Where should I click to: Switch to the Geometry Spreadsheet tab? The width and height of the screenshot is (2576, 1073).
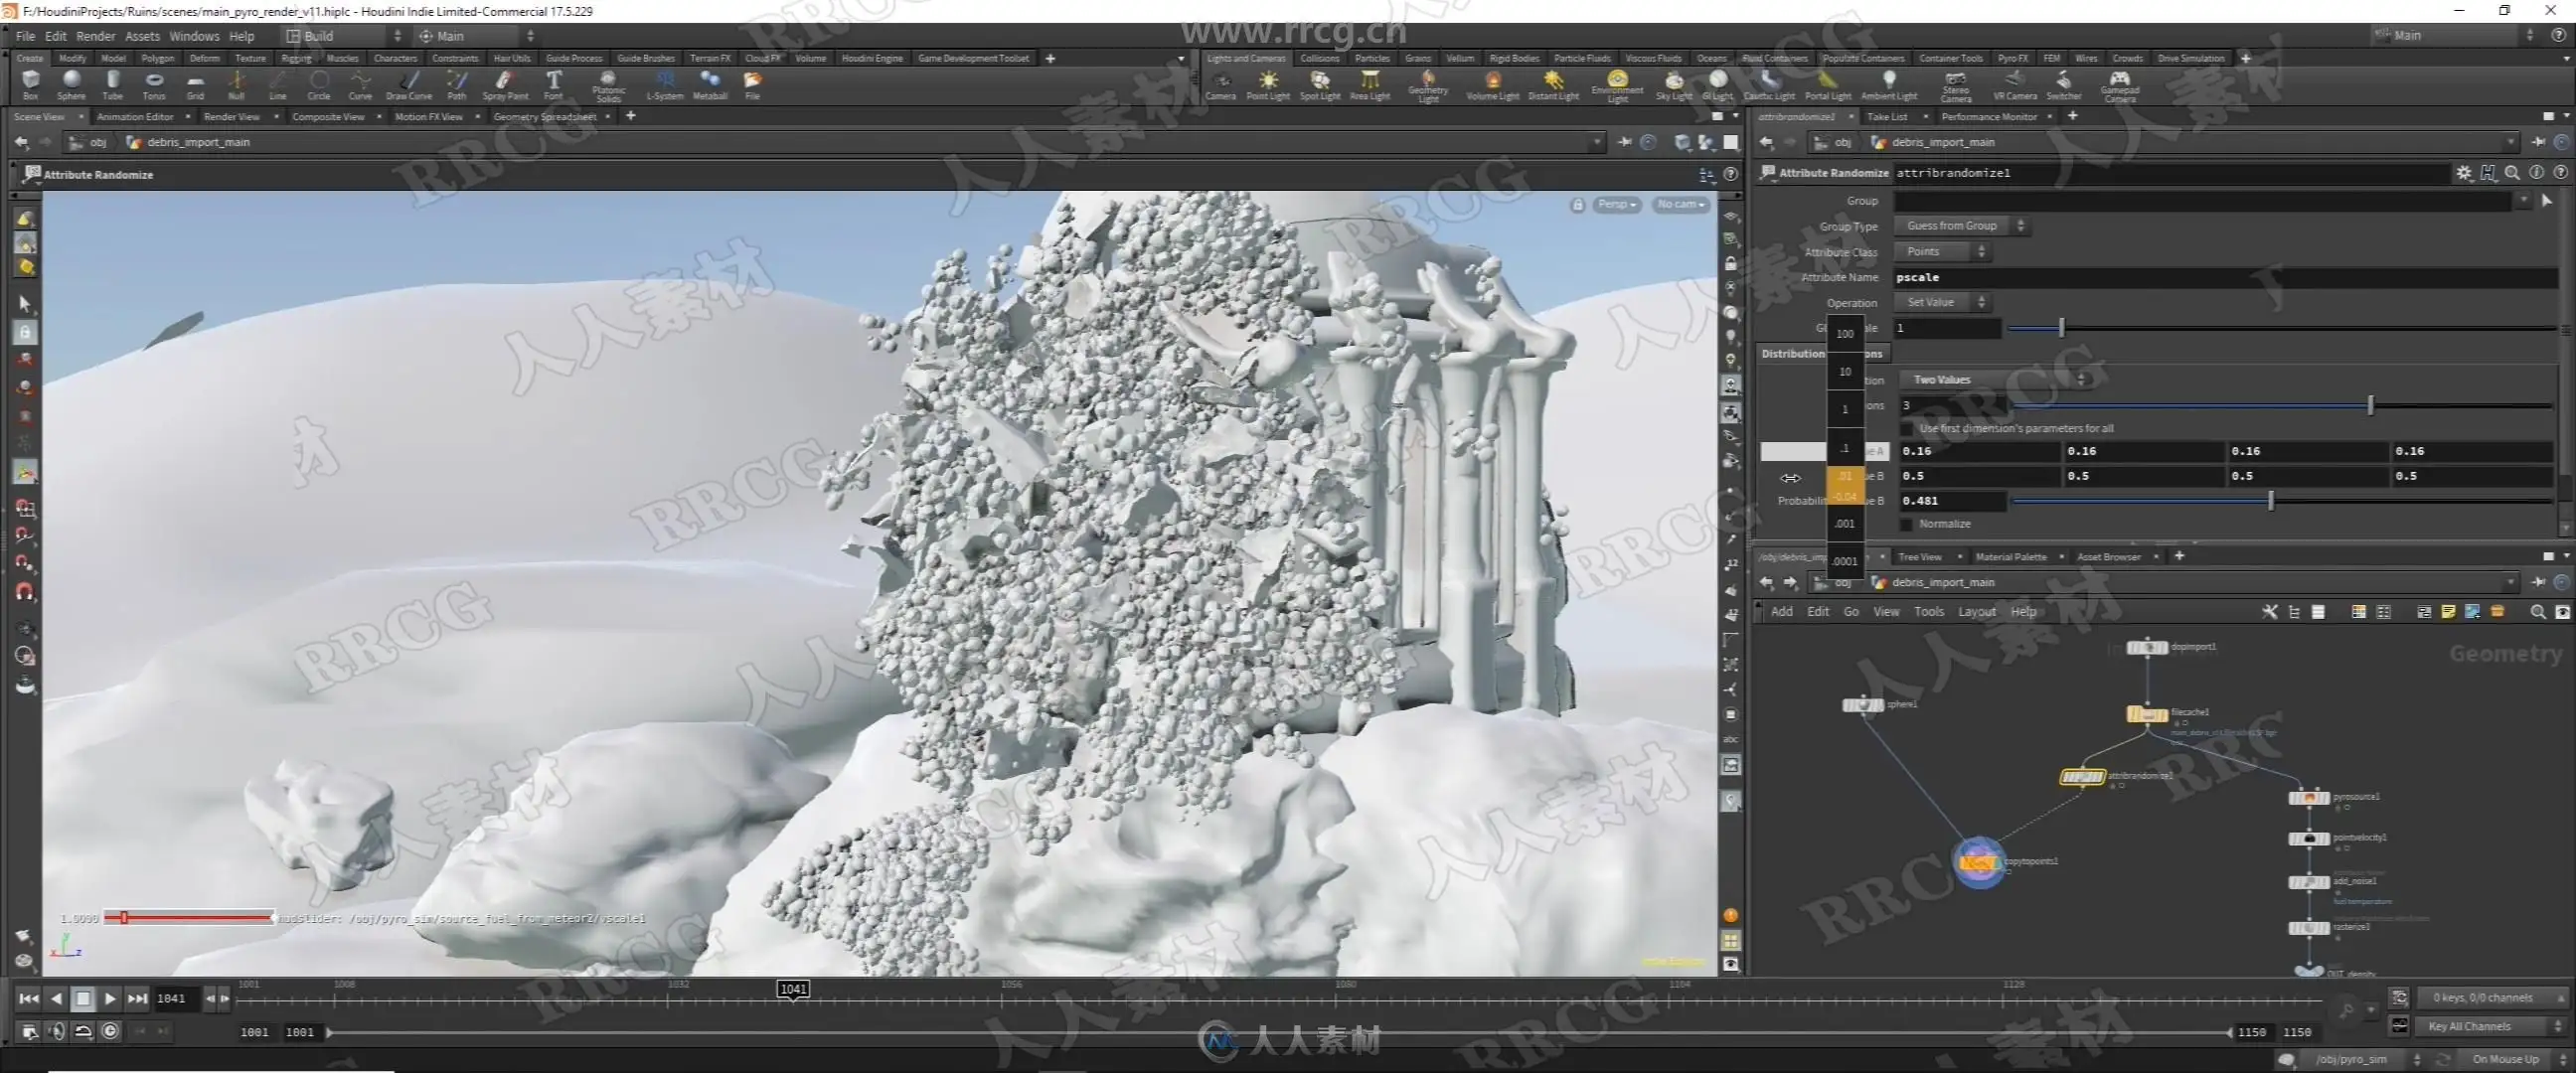[545, 117]
